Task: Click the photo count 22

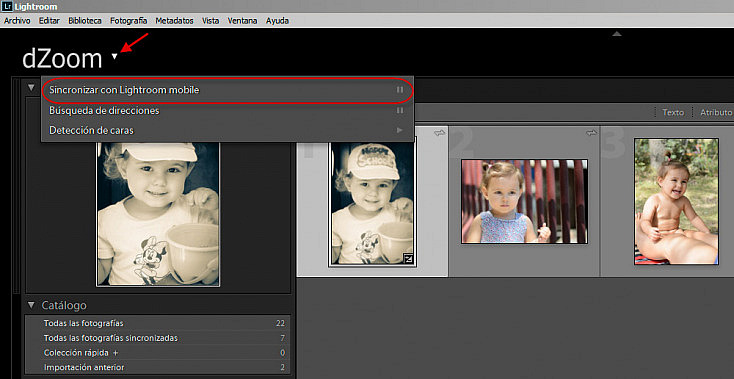Action: (280, 323)
